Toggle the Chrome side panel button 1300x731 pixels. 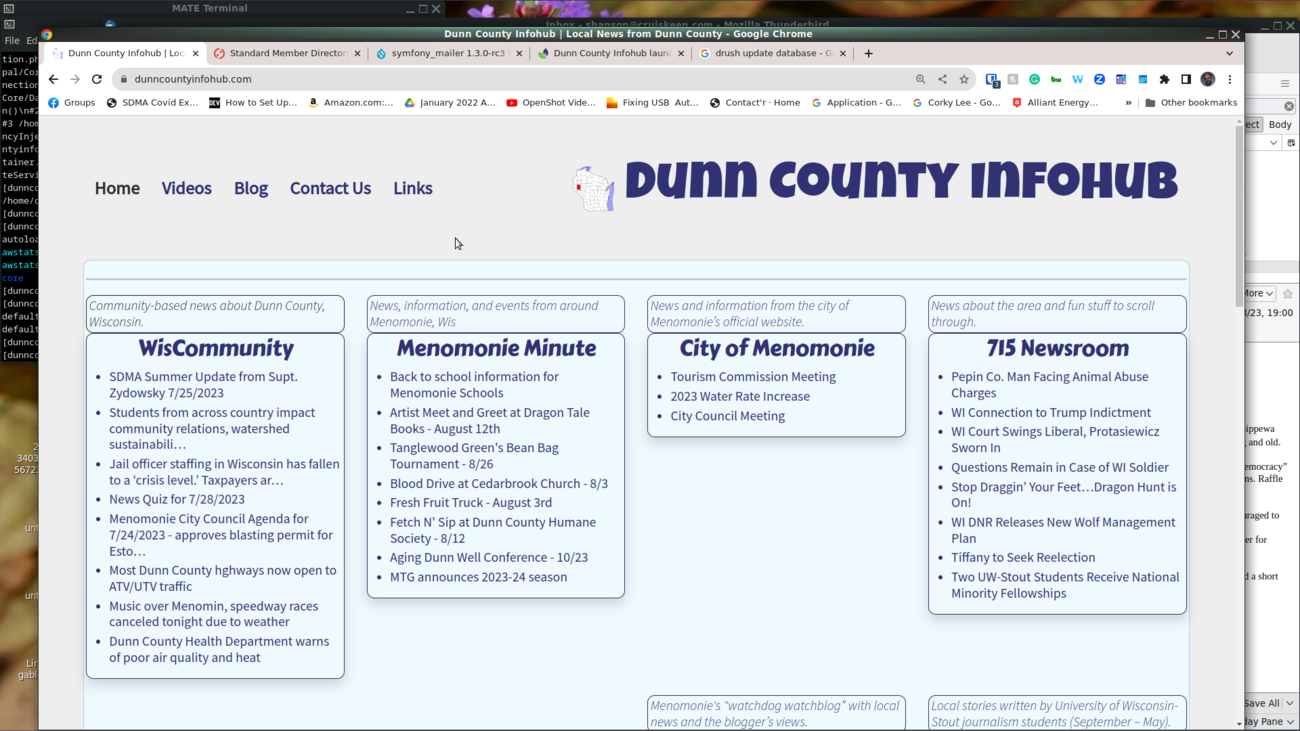[1186, 79]
